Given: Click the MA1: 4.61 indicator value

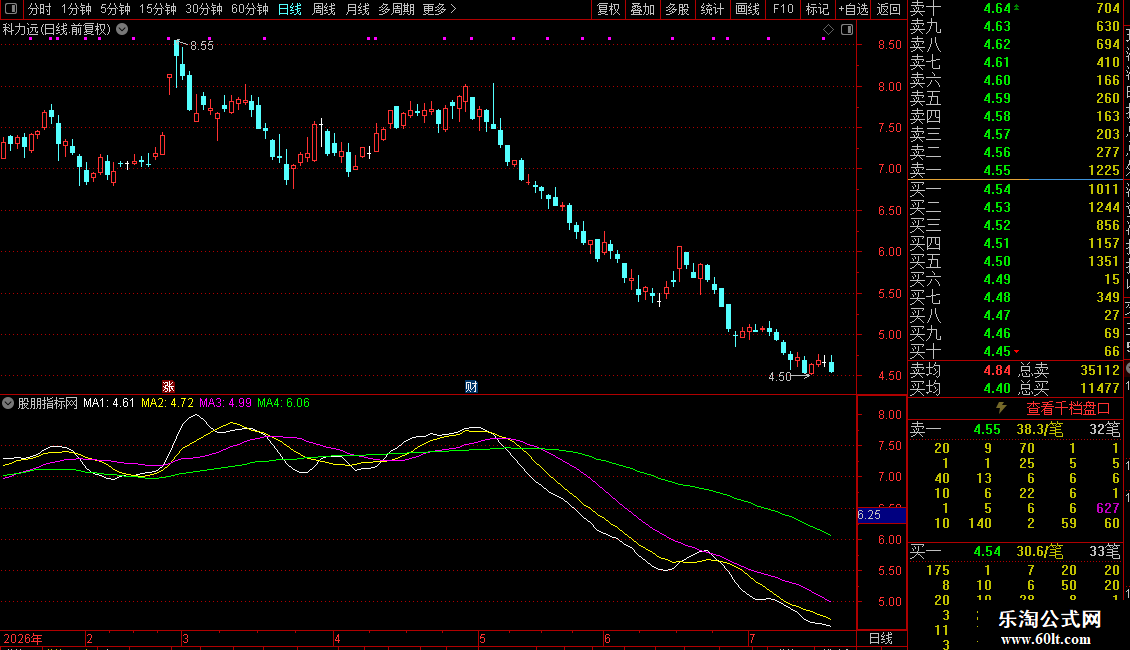Looking at the screenshot, I should (109, 403).
